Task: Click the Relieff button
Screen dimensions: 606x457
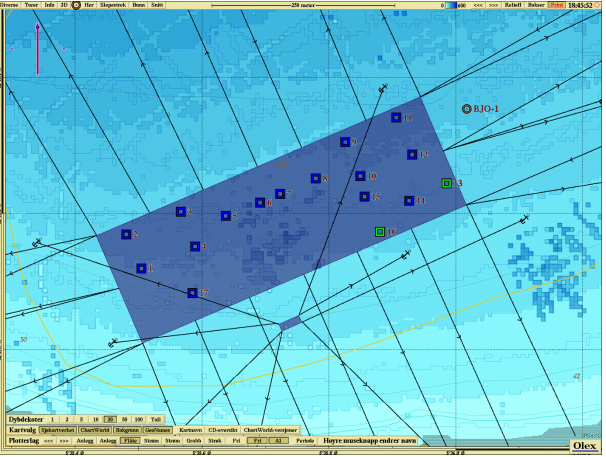Action: pos(512,5)
